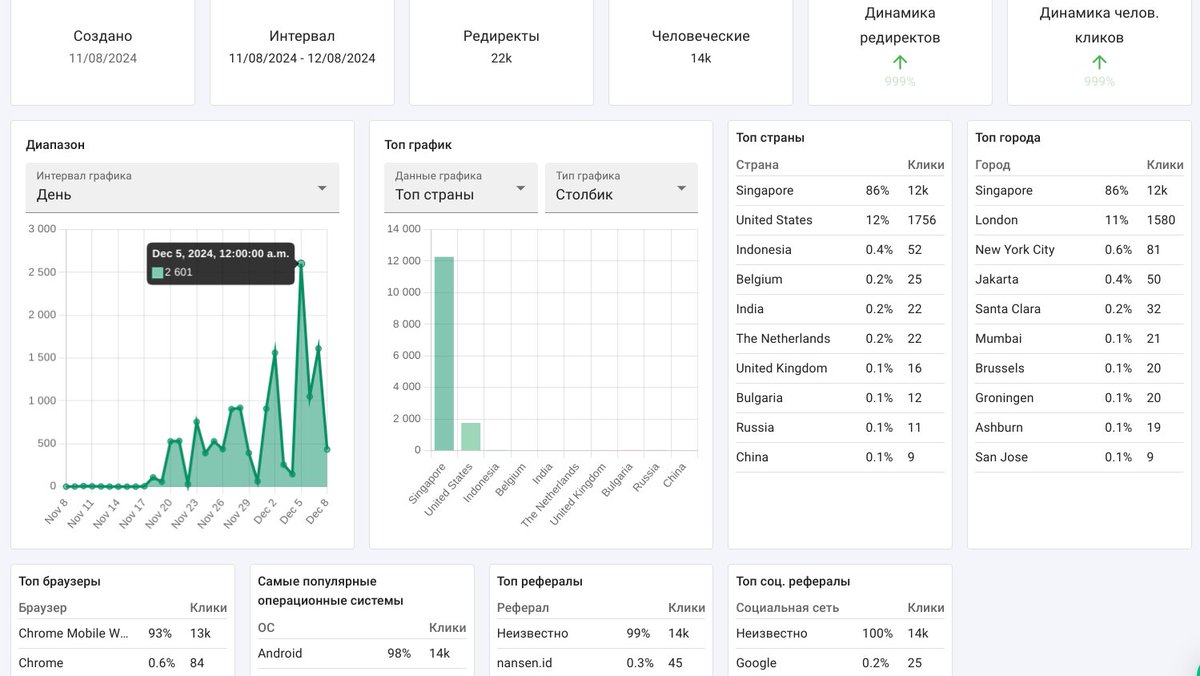Click the nansen.id referral row

(x=601, y=663)
